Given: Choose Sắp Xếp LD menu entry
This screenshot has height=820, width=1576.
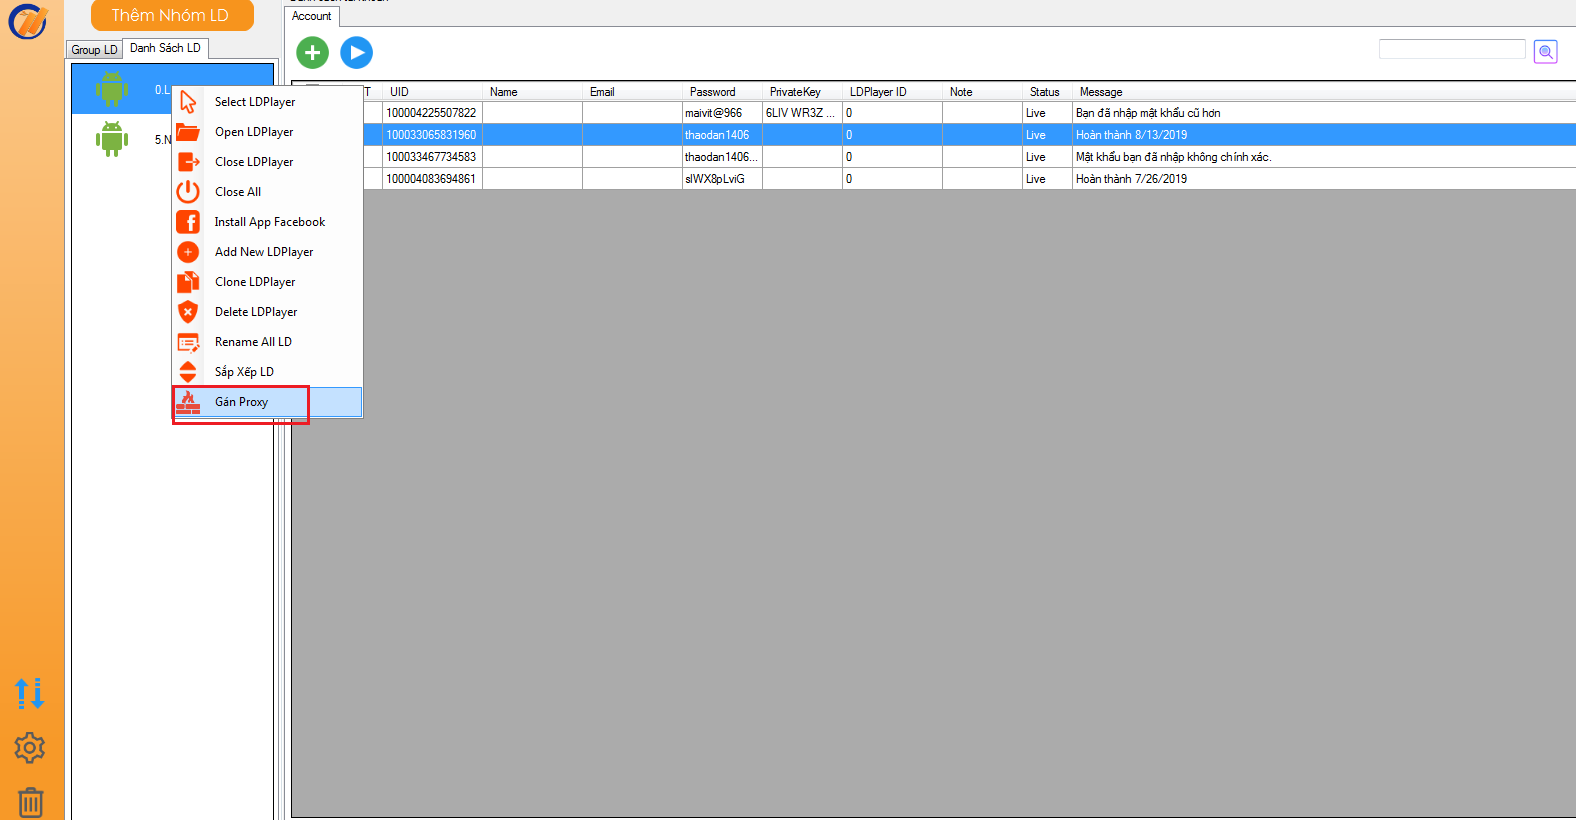Looking at the screenshot, I should (x=268, y=372).
